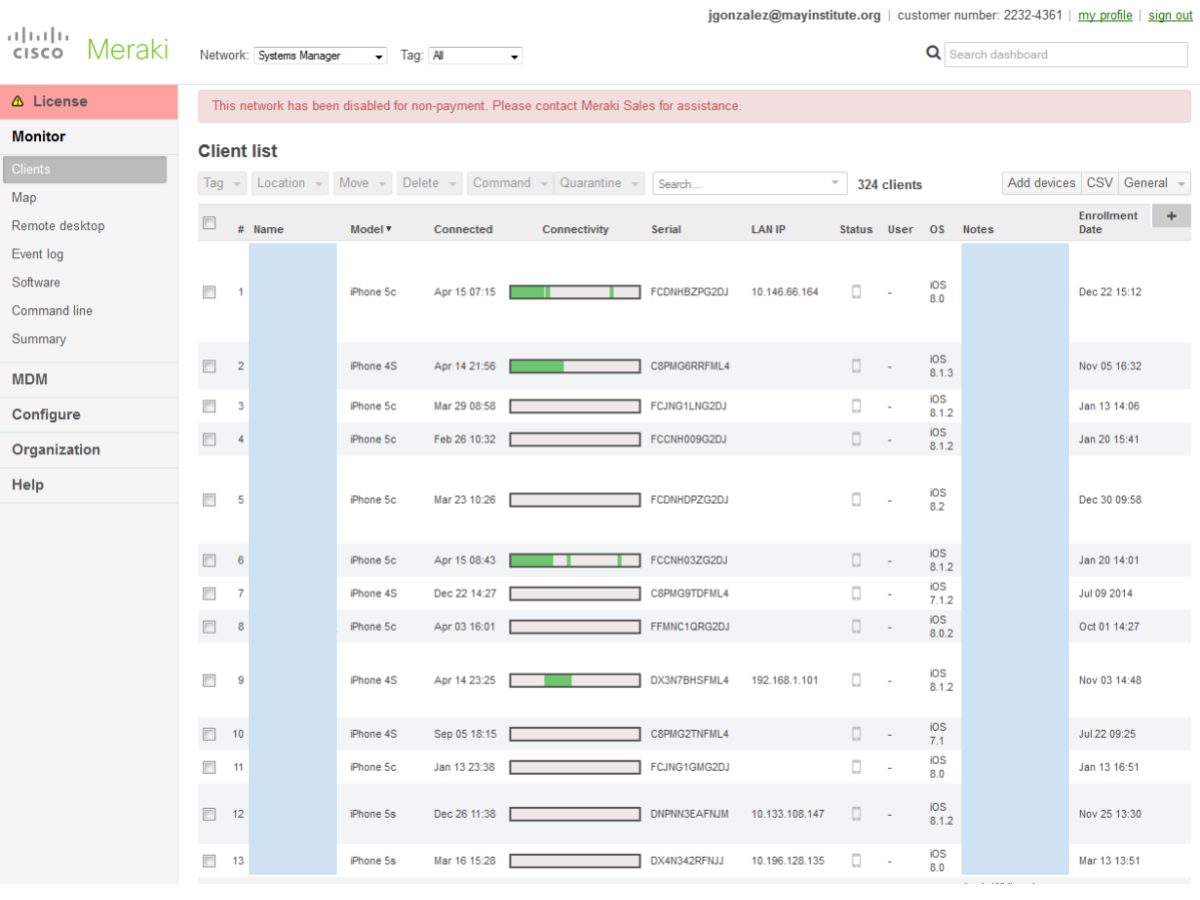Open the General view dropdown
1200x900 pixels.
1154,183
